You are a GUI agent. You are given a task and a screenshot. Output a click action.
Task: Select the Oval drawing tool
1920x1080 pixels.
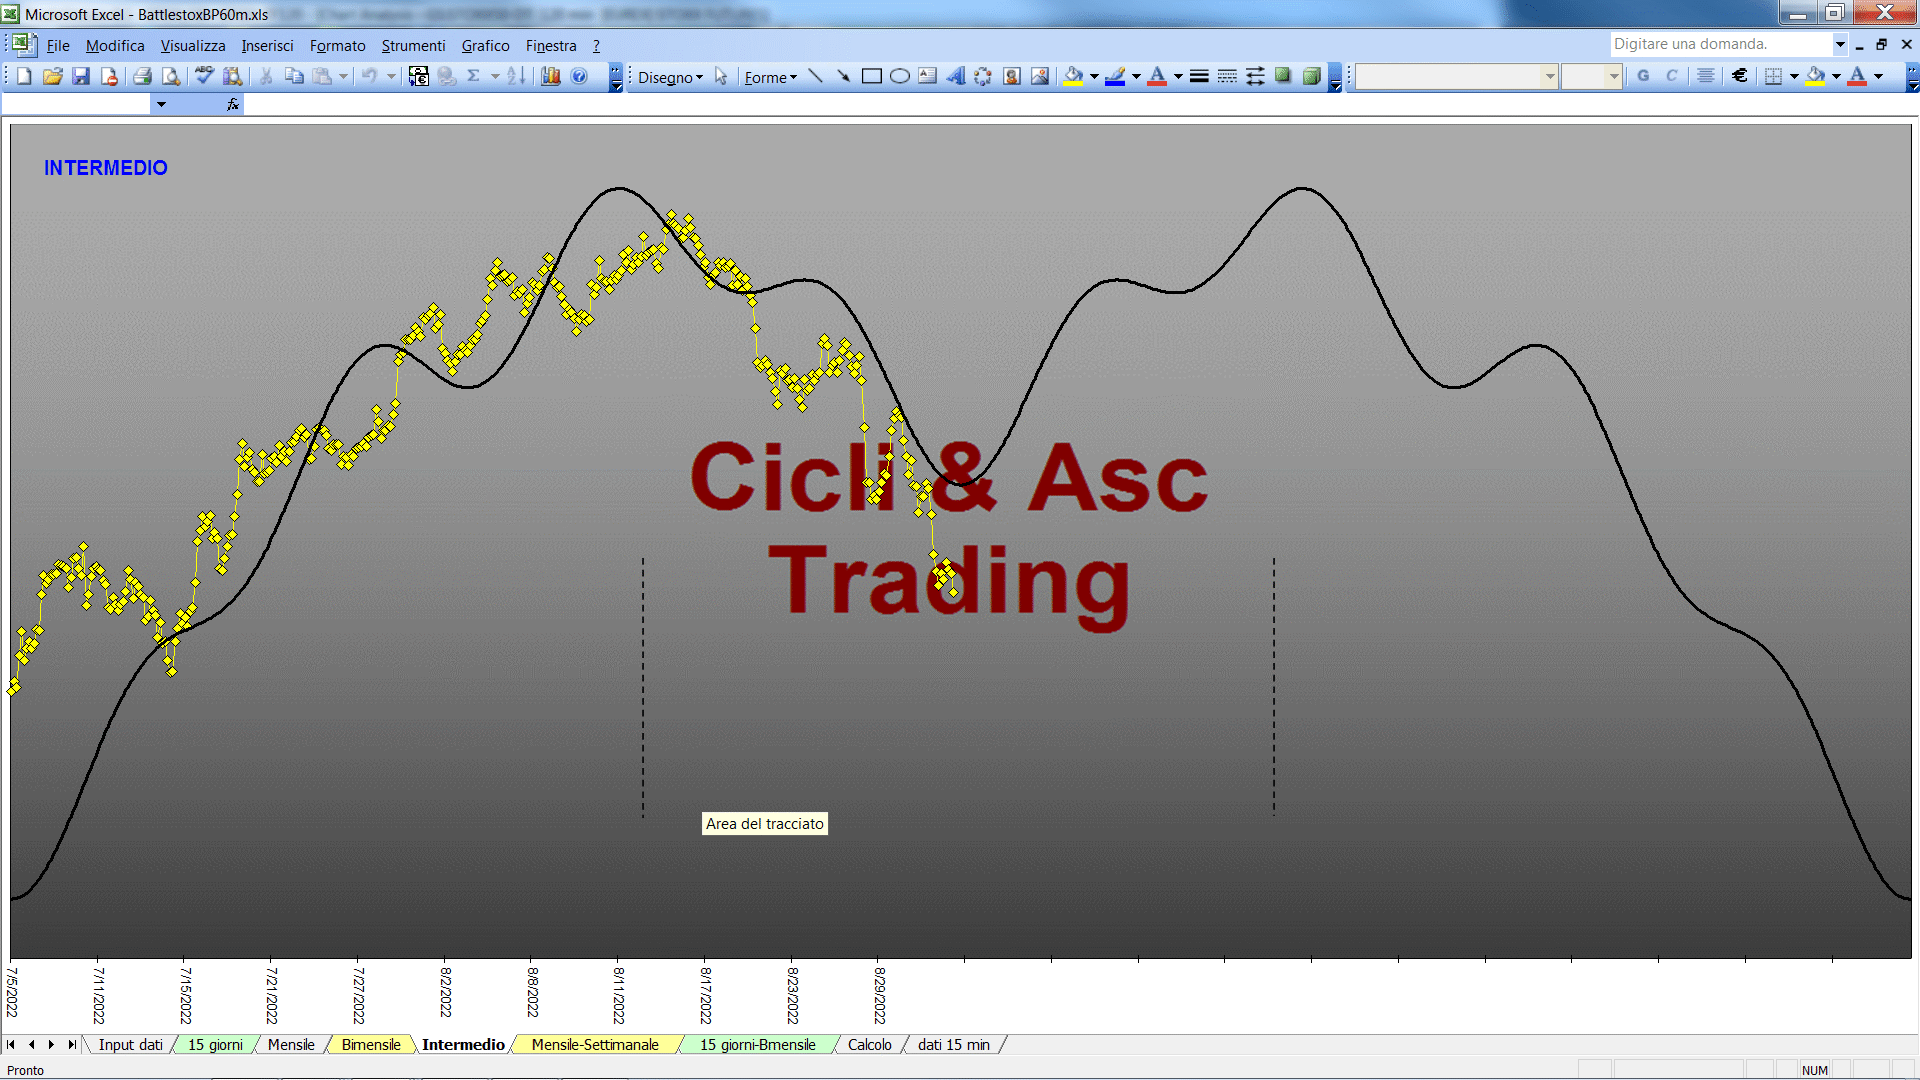(900, 76)
